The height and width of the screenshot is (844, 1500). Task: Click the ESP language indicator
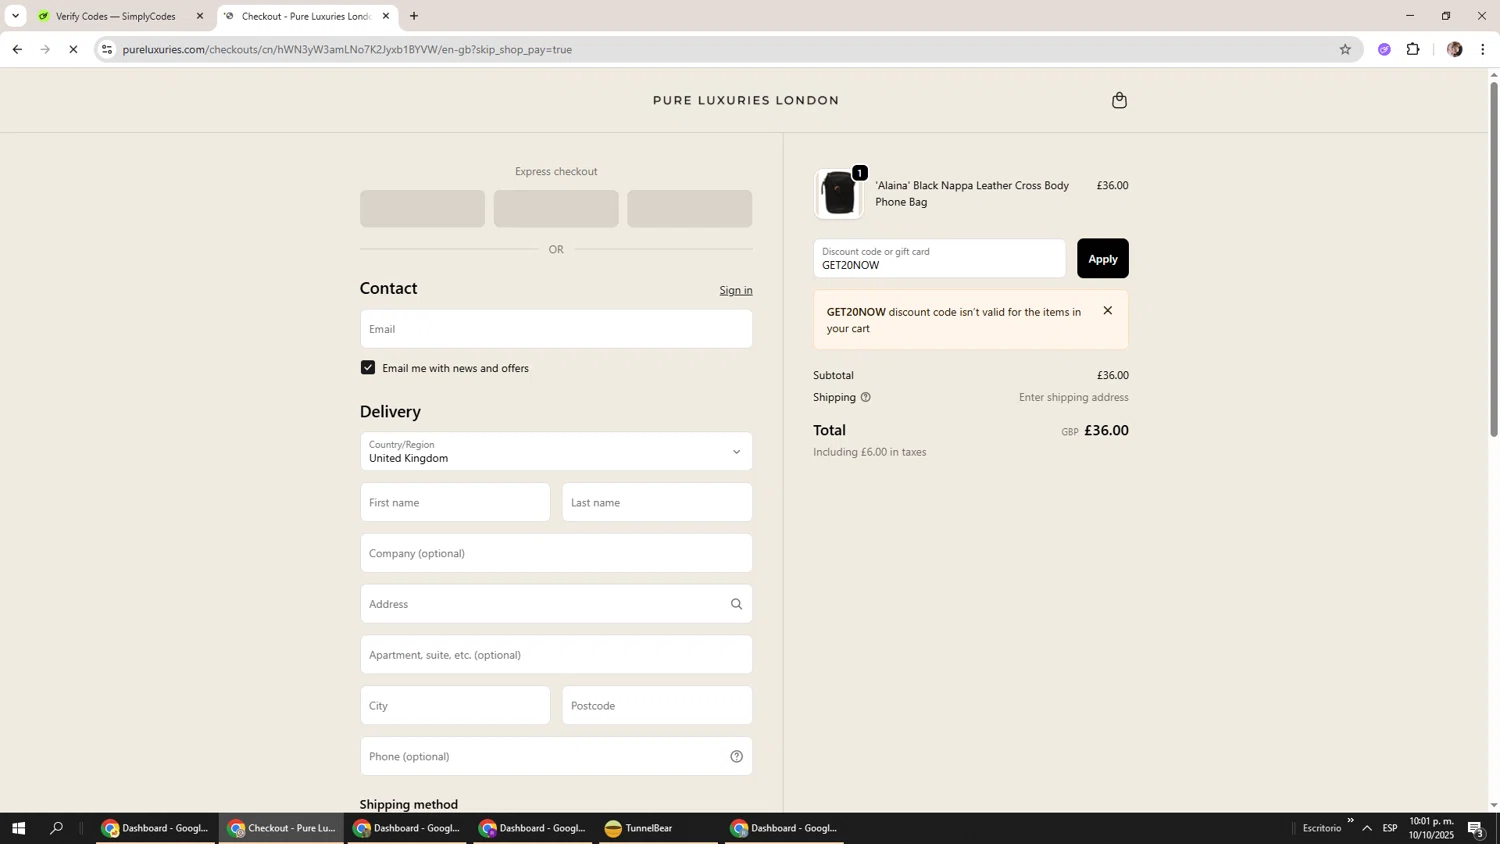(1390, 828)
